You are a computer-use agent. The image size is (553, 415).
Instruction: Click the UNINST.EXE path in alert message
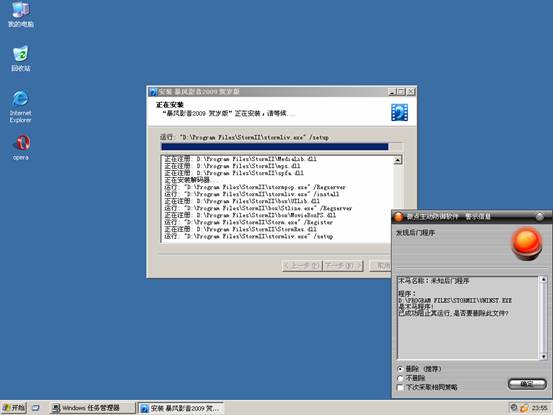click(x=455, y=301)
